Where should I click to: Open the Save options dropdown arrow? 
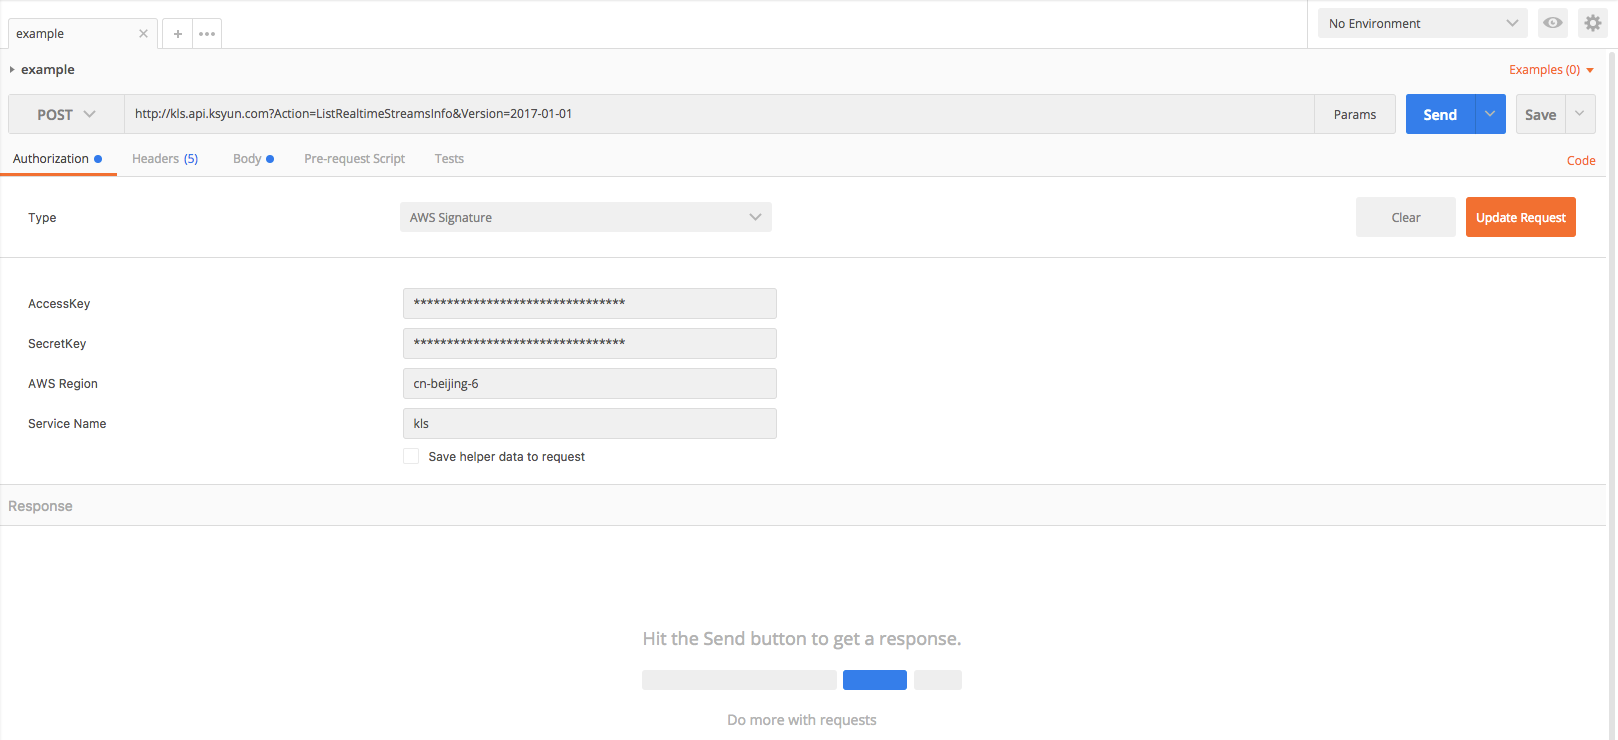click(x=1580, y=114)
